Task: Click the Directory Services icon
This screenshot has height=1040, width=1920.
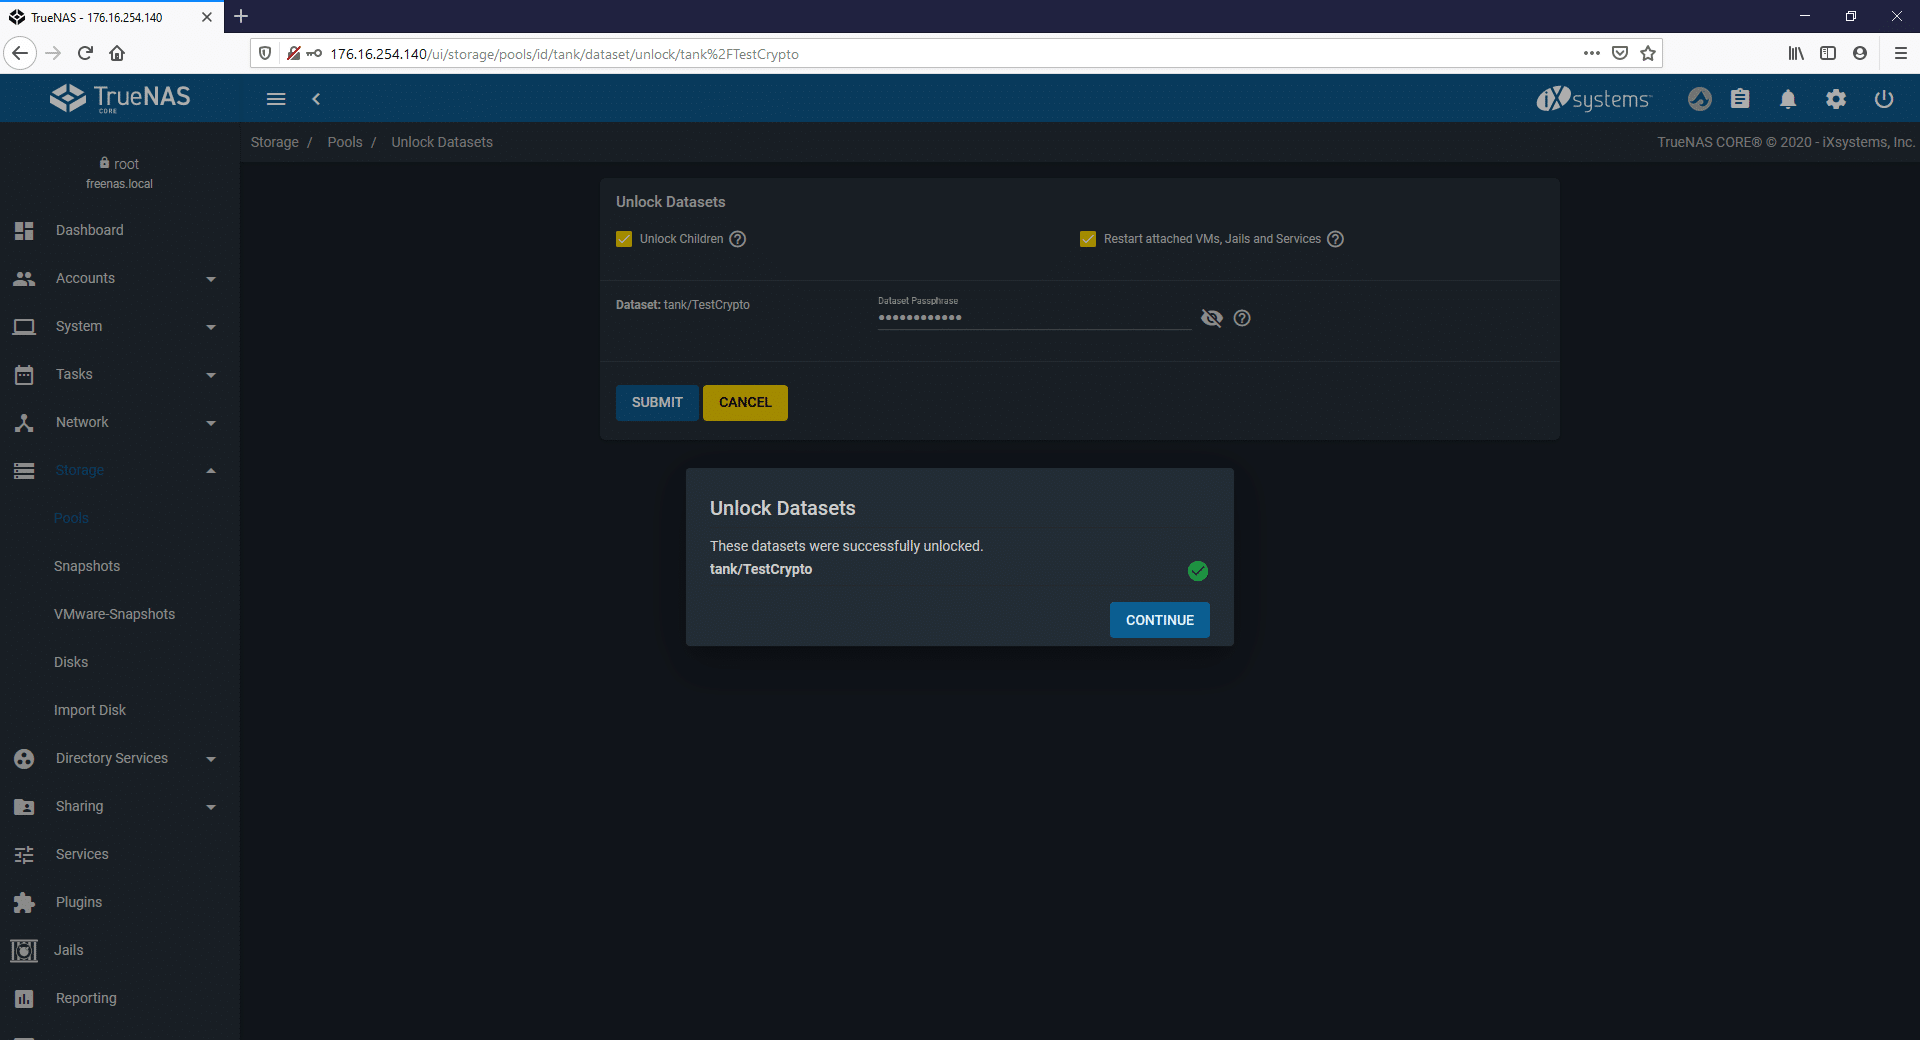Action: point(24,759)
